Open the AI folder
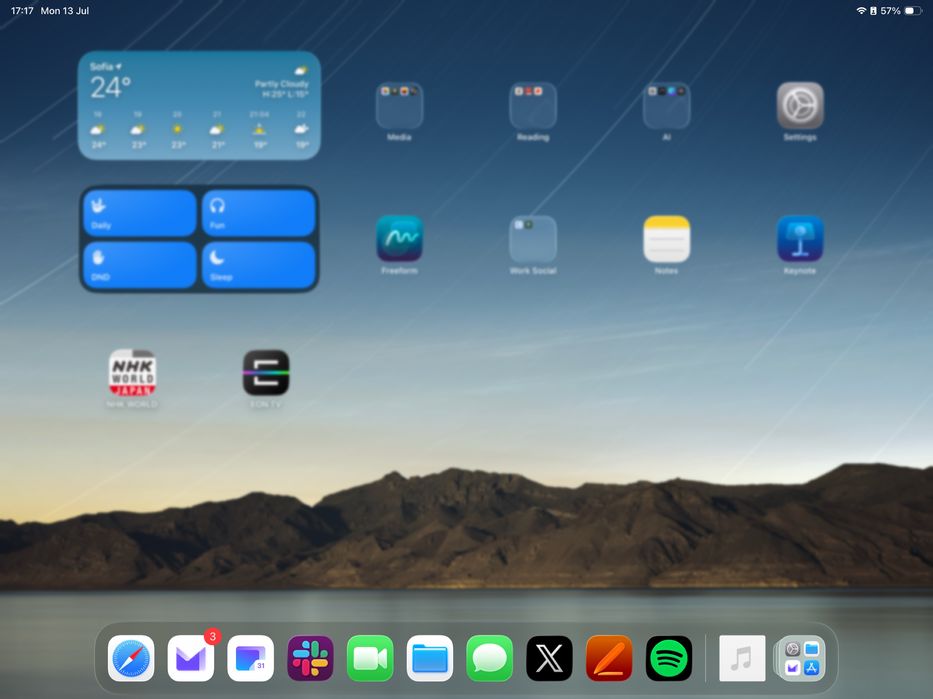The height and width of the screenshot is (699, 933). tap(666, 105)
